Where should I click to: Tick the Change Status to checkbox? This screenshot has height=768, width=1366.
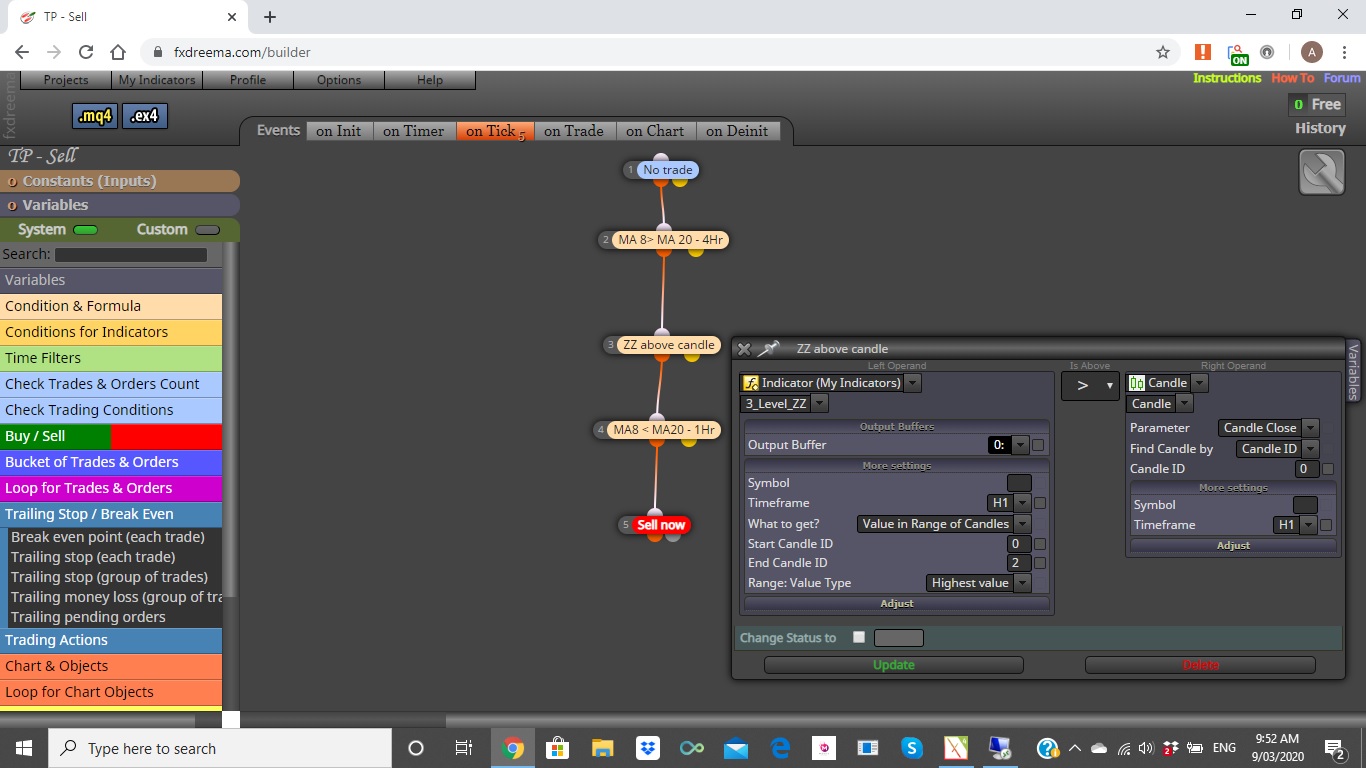click(859, 637)
